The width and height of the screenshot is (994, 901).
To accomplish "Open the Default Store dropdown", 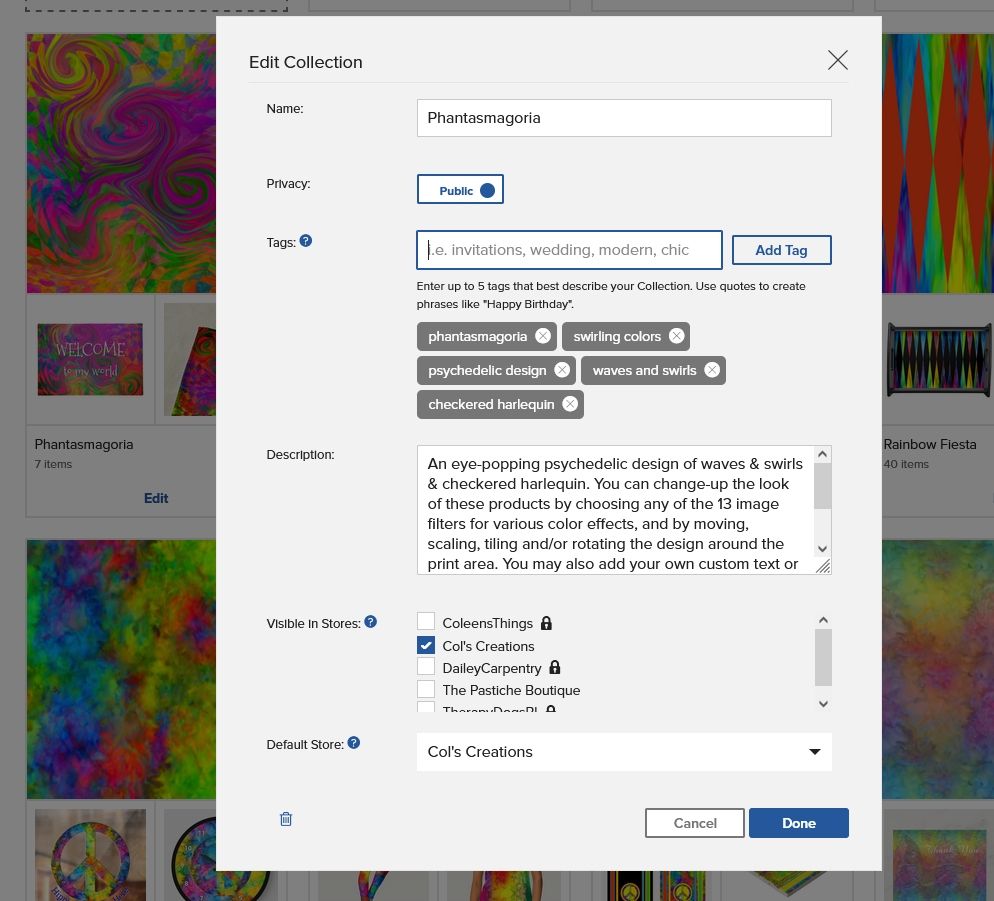I will point(623,752).
